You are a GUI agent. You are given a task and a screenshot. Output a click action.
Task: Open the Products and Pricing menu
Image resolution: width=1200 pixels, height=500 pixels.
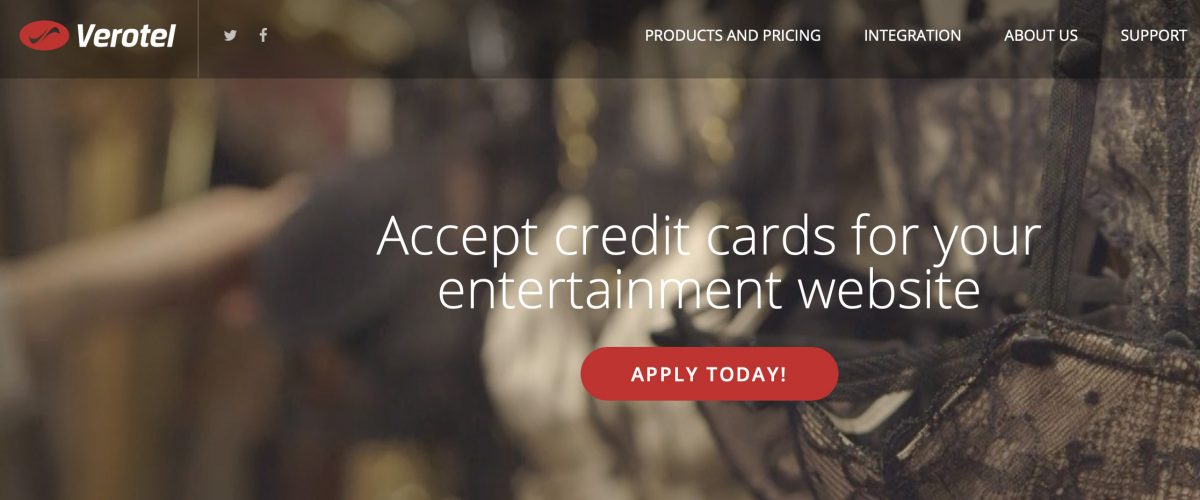click(733, 35)
